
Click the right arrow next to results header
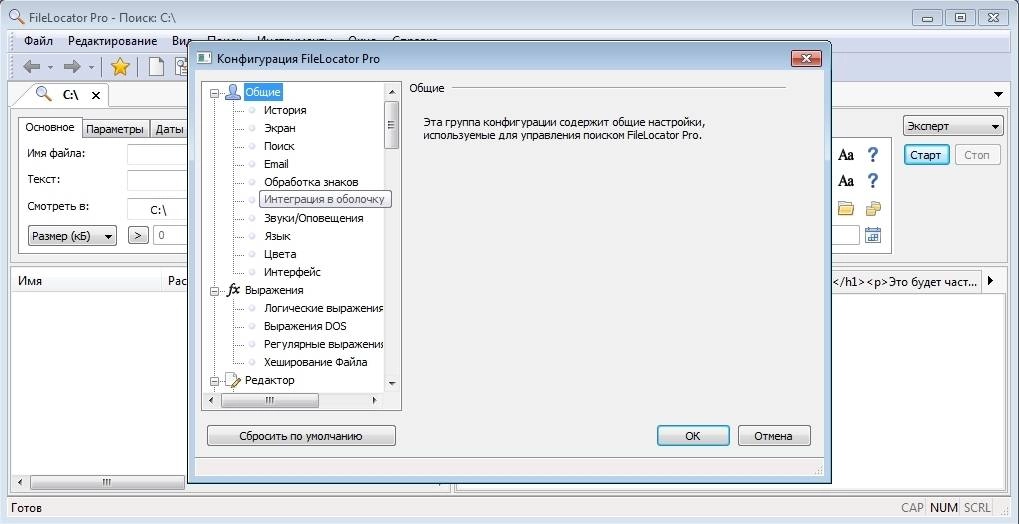click(990, 281)
